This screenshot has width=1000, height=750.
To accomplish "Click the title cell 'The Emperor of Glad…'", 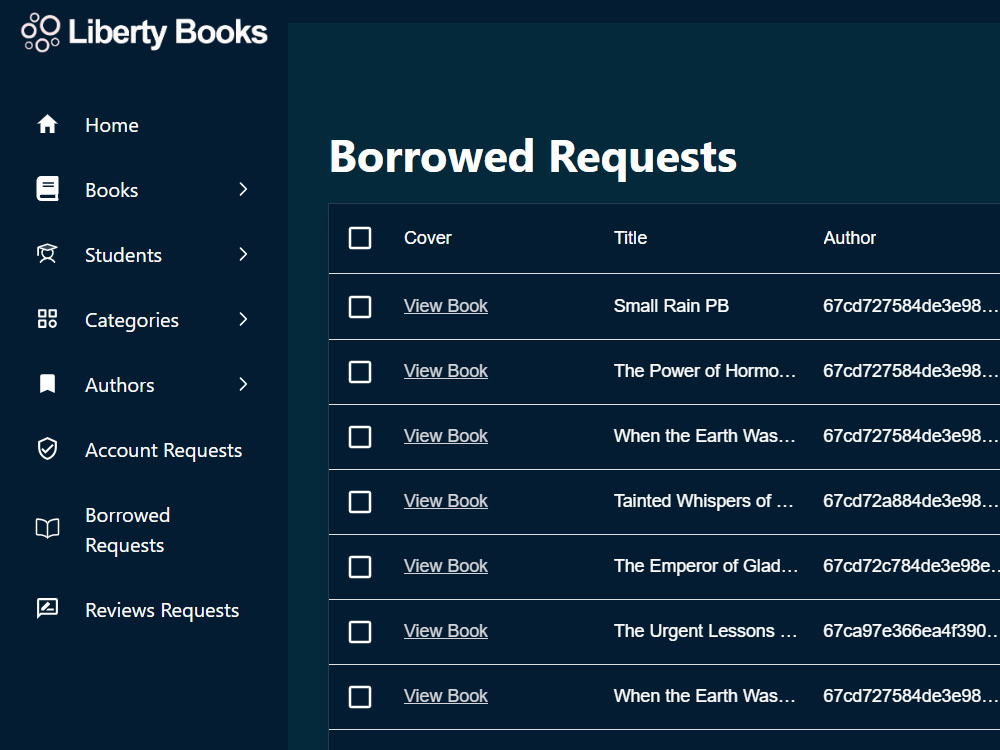I will pyautogui.click(x=706, y=566).
